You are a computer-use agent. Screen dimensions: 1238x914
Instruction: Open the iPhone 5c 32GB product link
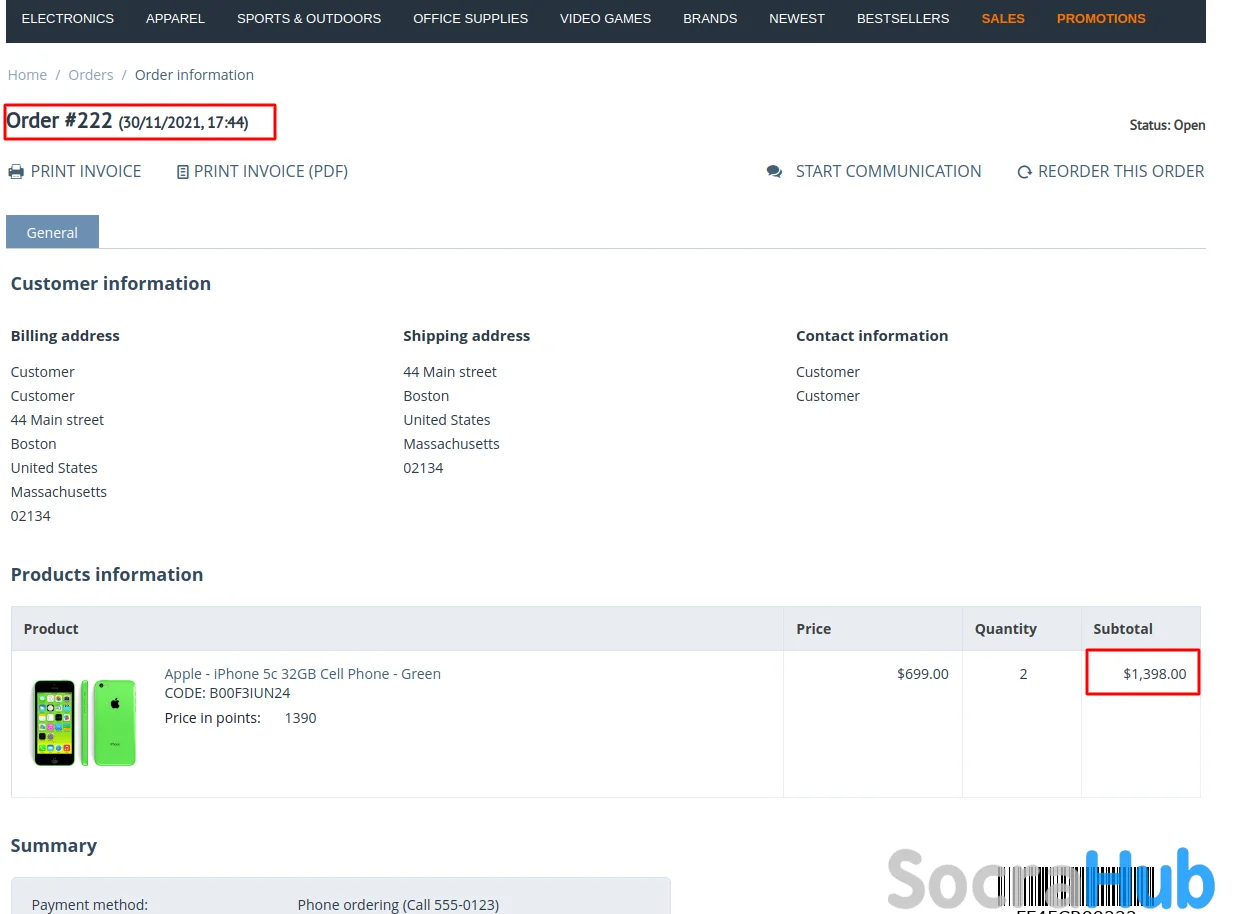(302, 674)
